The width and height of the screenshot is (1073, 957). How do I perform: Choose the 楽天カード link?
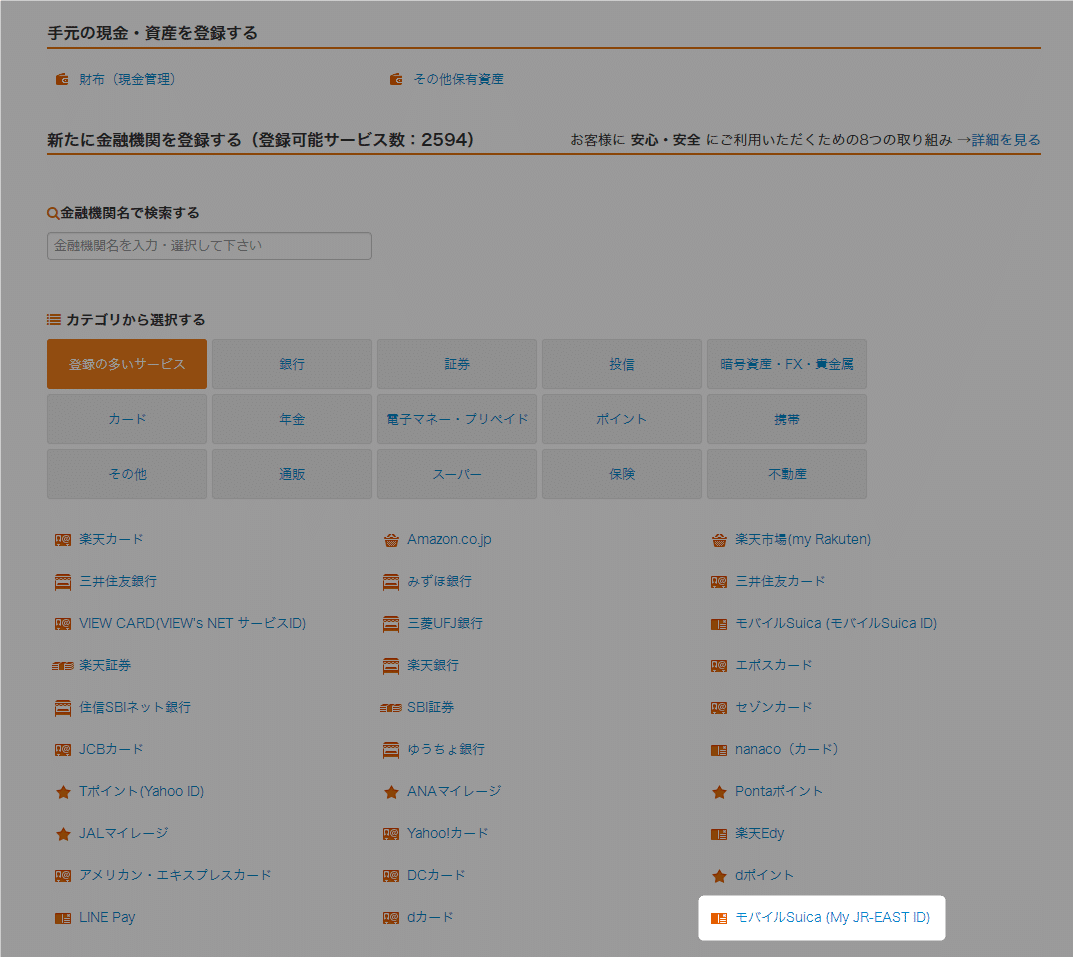click(x=111, y=539)
